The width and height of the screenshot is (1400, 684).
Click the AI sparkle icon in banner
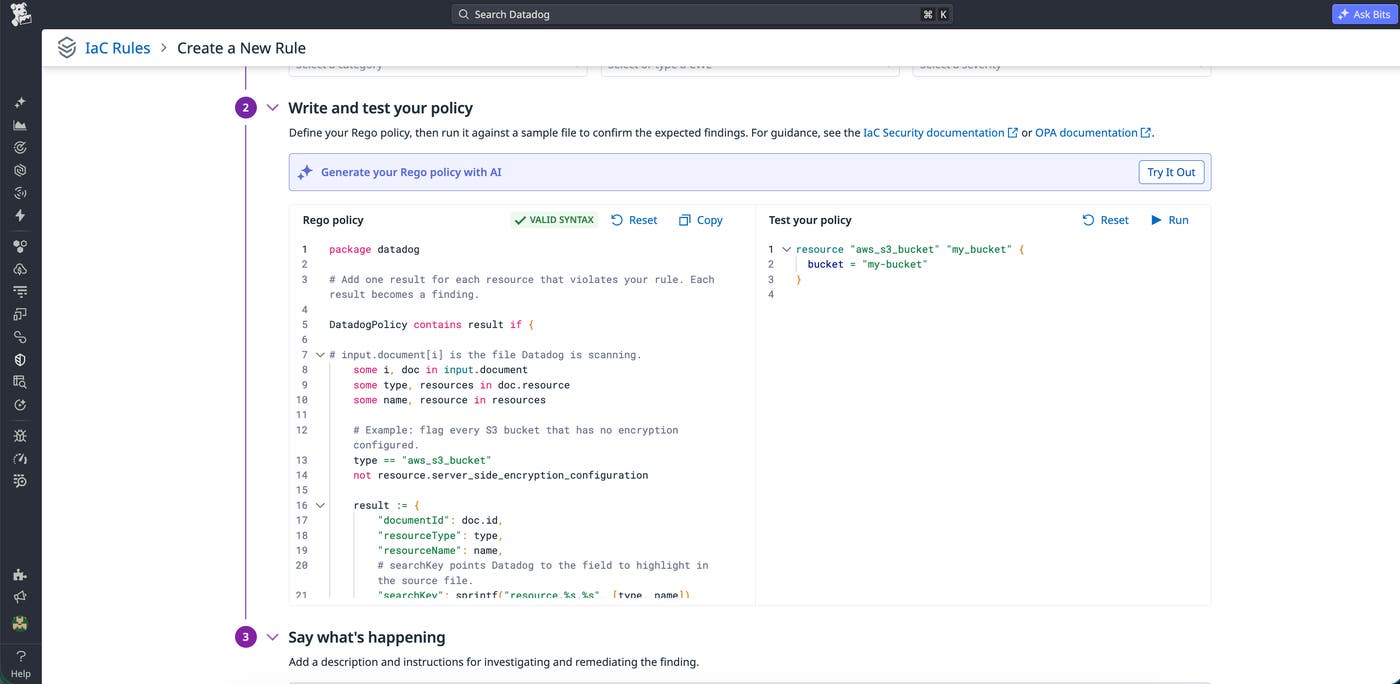coord(305,172)
